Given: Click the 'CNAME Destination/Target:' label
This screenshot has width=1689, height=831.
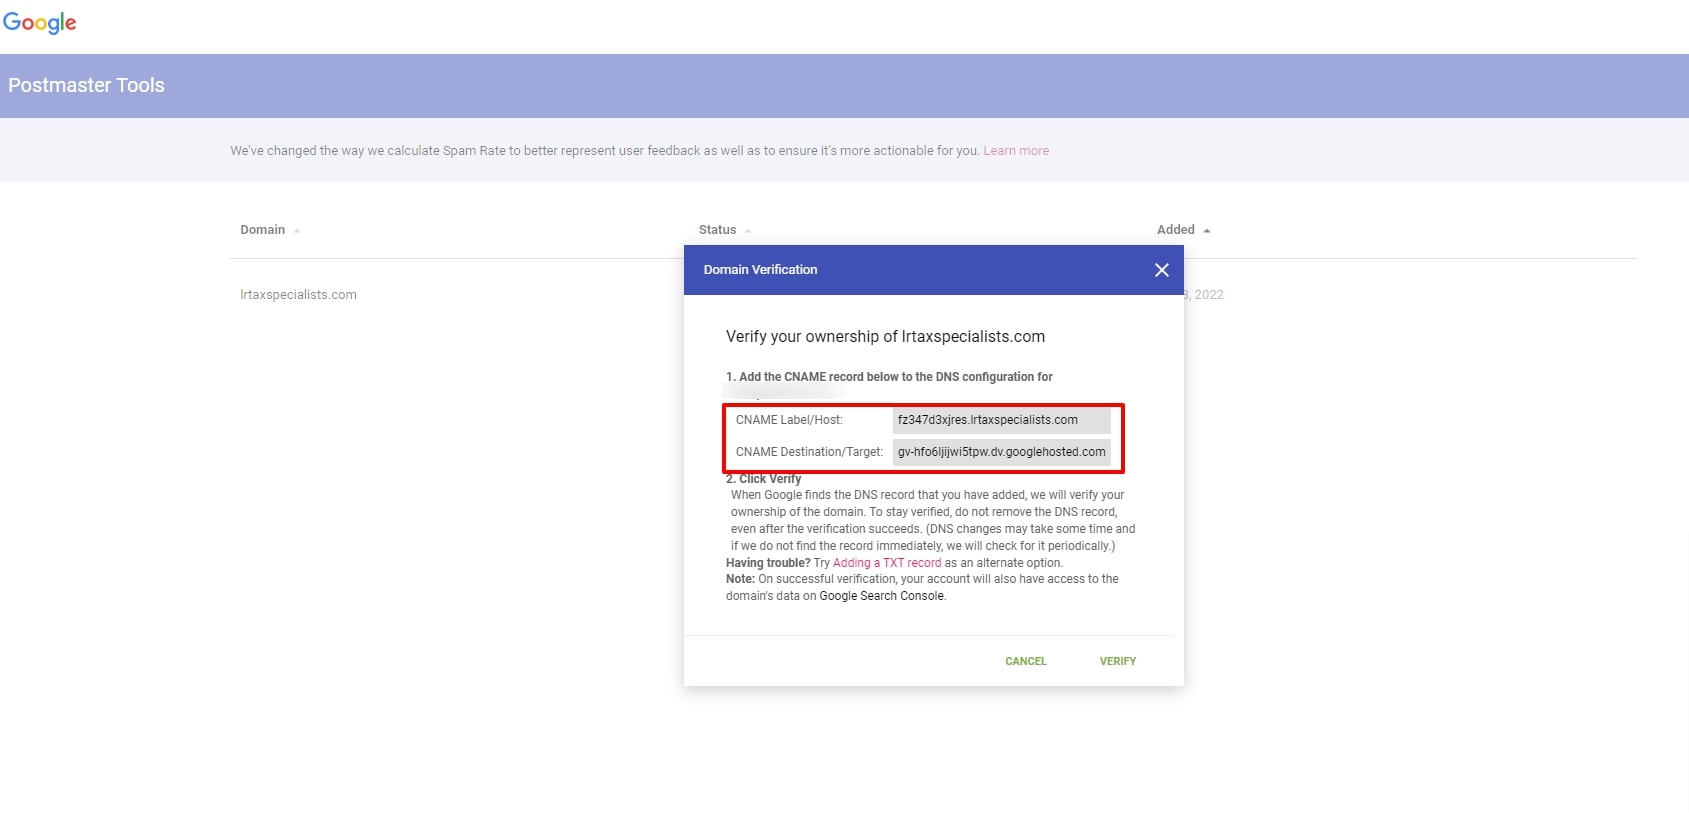Looking at the screenshot, I should tap(809, 452).
